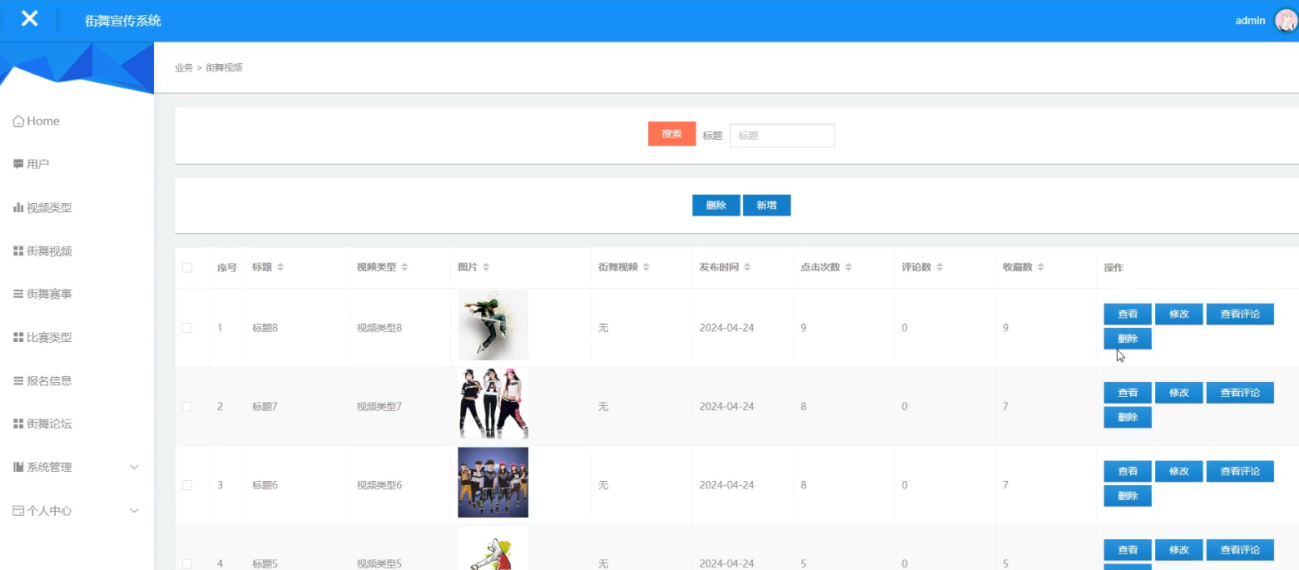This screenshot has height=570, width=1299.
Task: Sort by 视频类型 column arrows
Action: point(404,268)
